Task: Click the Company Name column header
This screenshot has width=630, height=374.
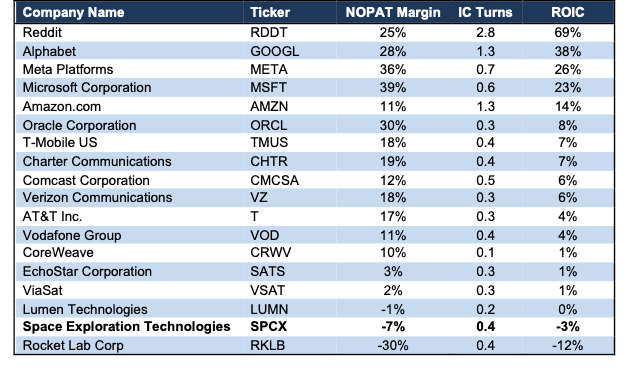Action: 73,12
